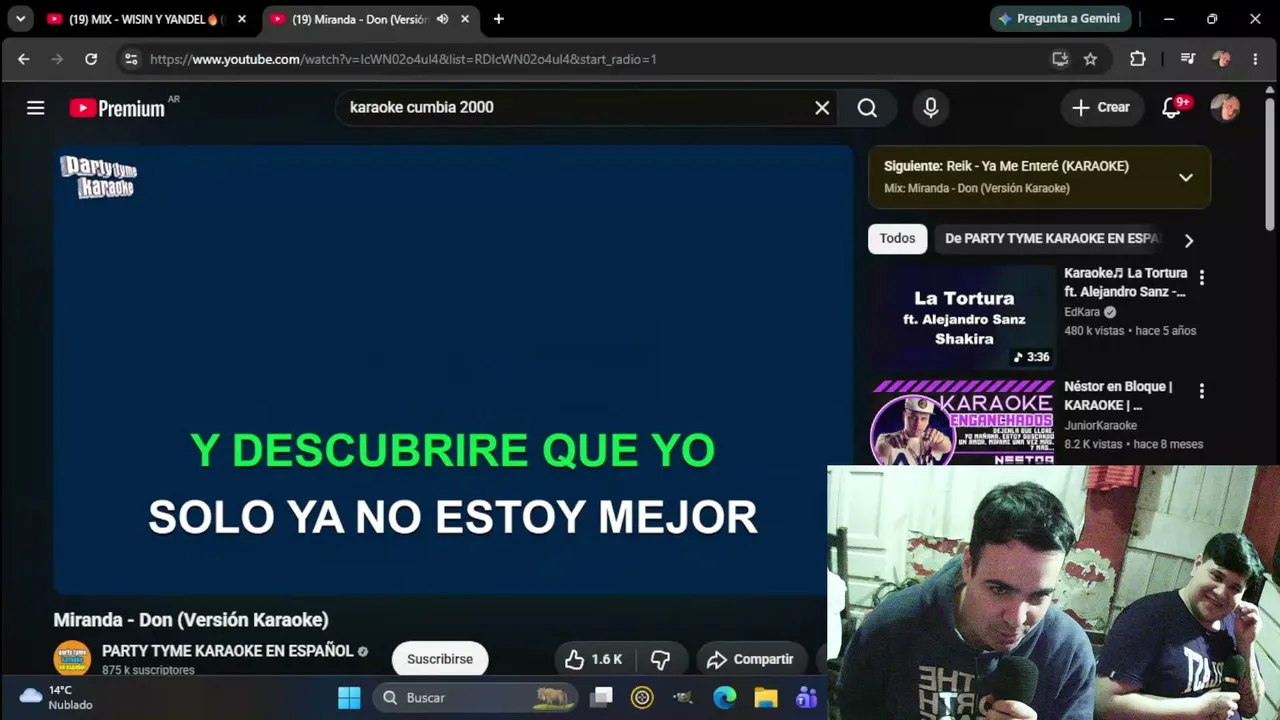Open the Crear upload menu
This screenshot has height=720, width=1280.
tap(1101, 108)
